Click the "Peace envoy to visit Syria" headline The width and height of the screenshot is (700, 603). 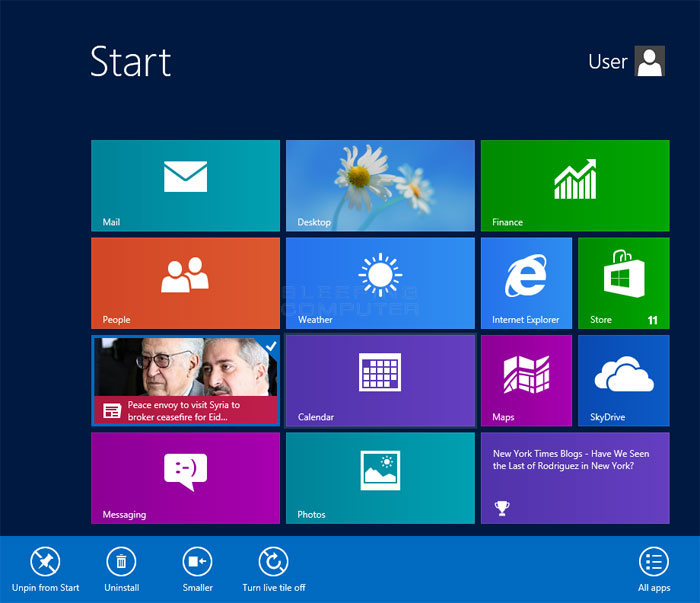click(x=184, y=411)
